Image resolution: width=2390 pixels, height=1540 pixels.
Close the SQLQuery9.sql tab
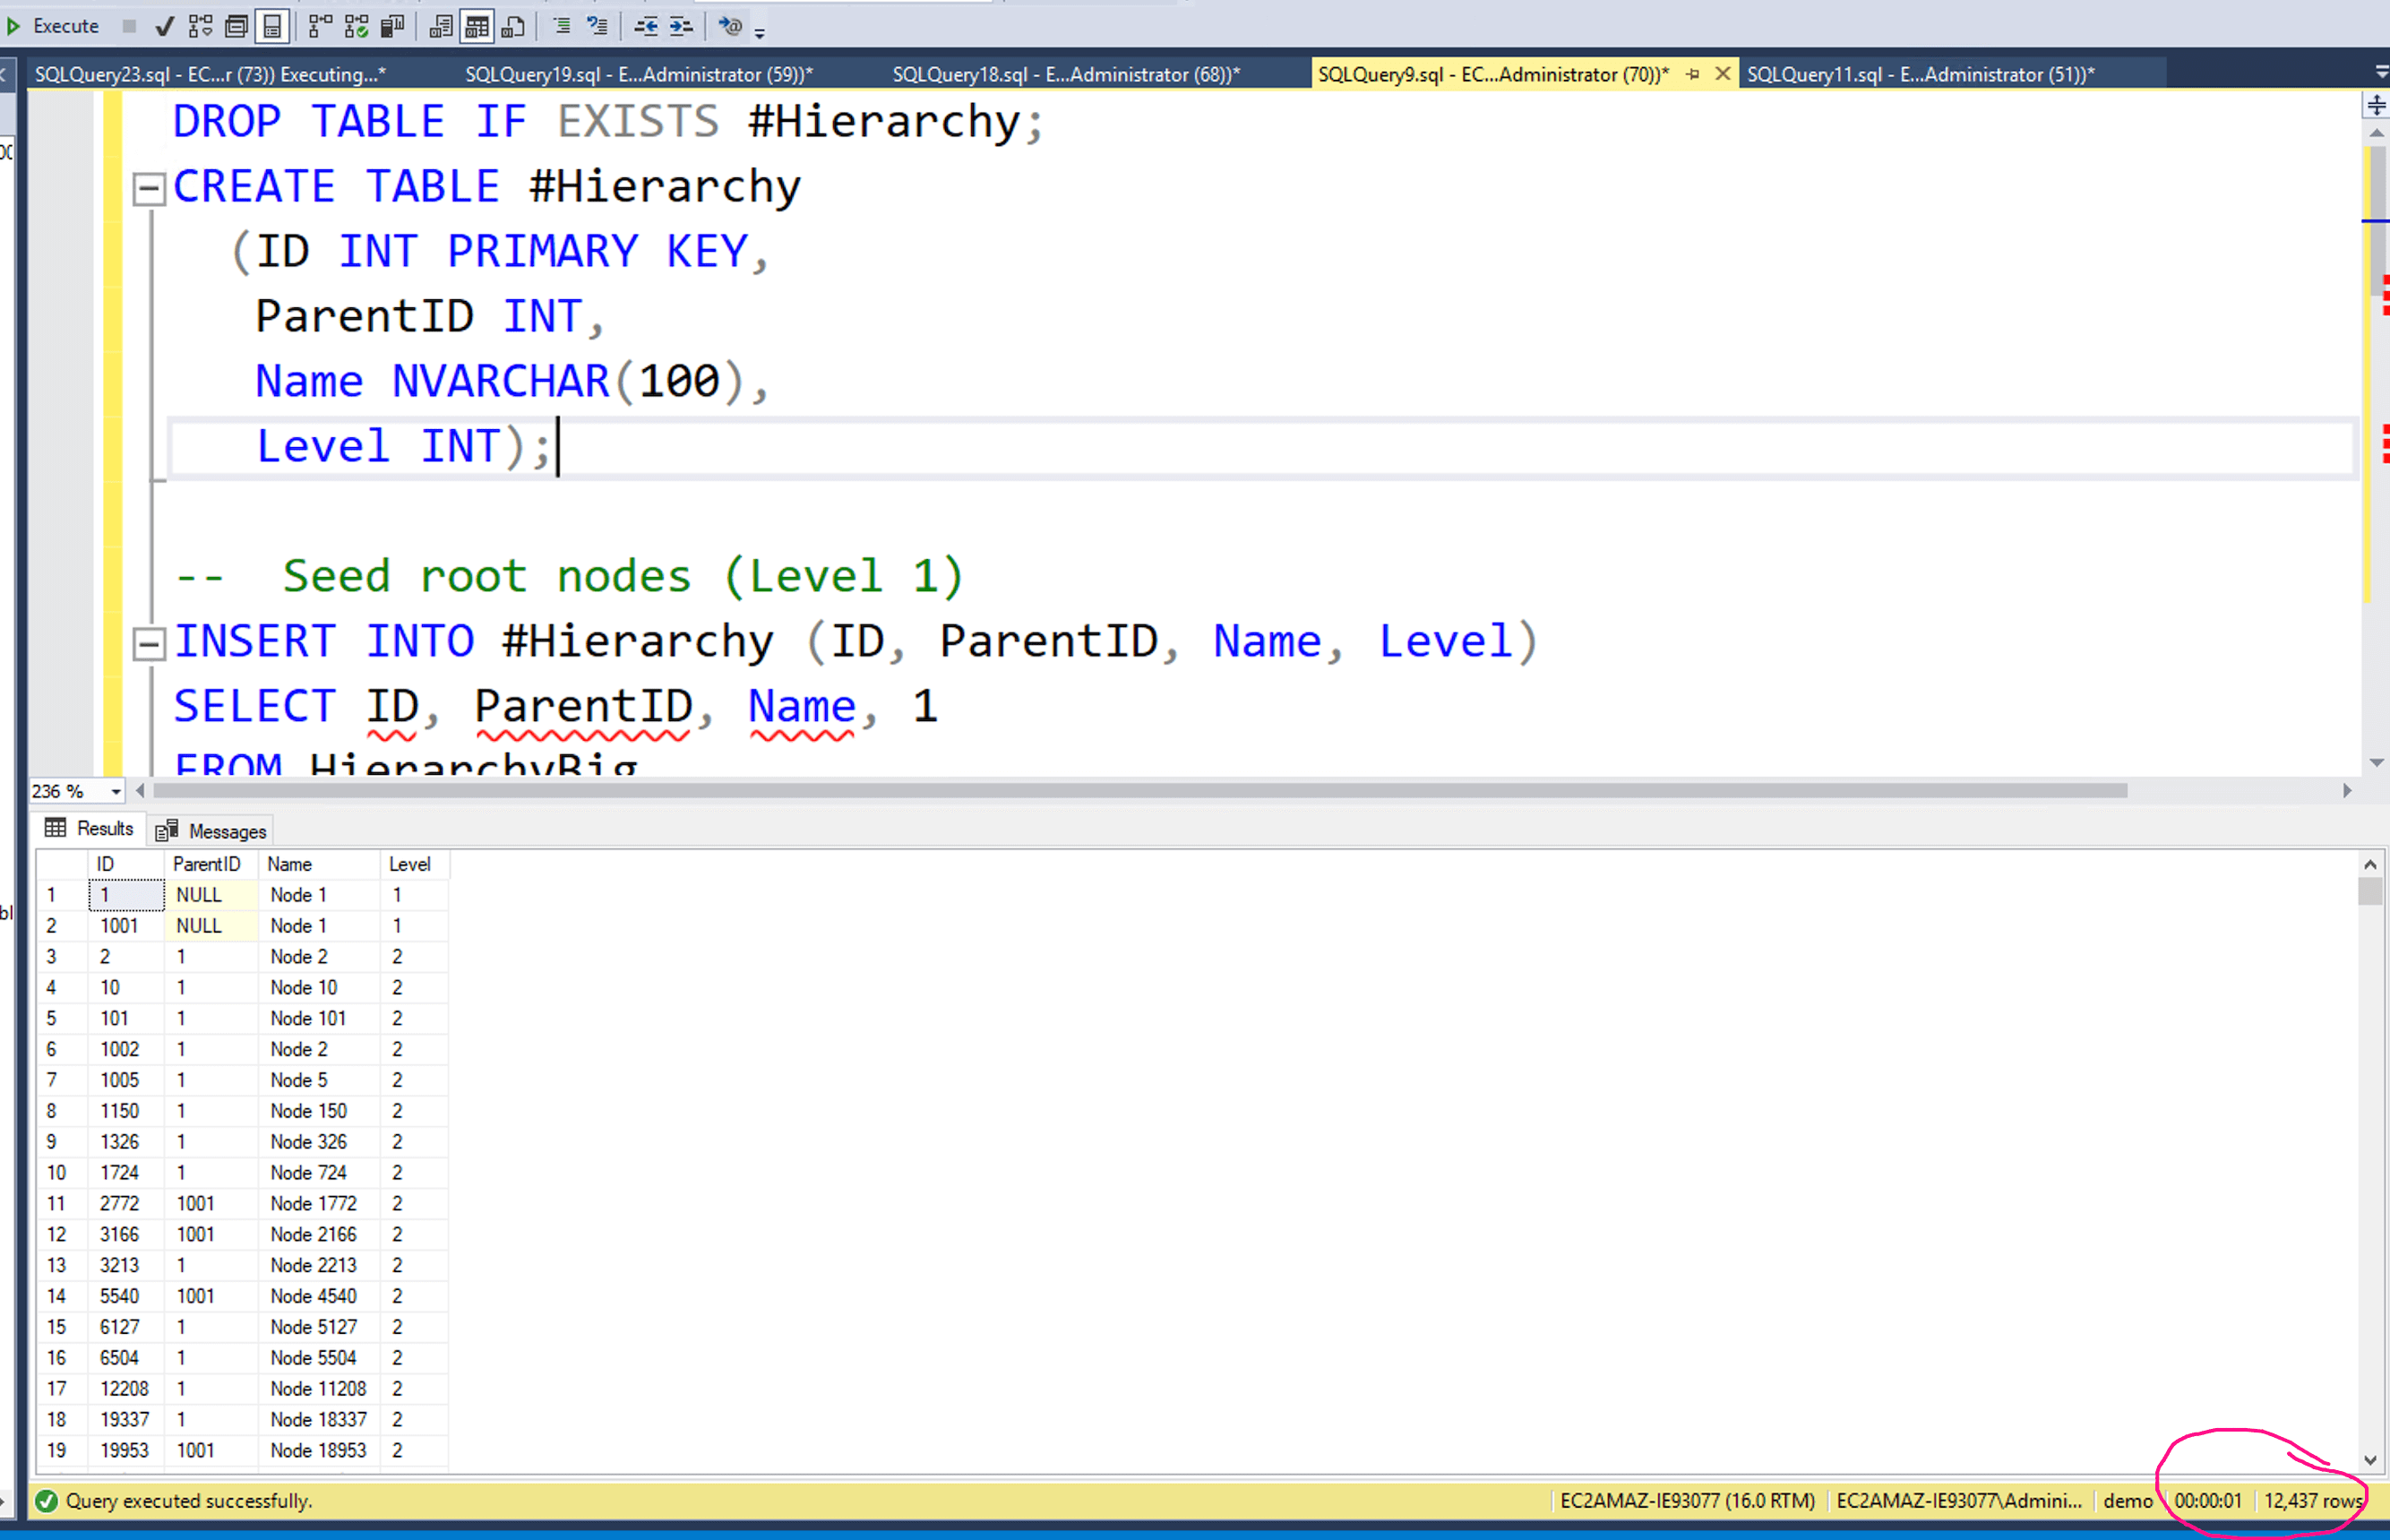pos(1722,74)
